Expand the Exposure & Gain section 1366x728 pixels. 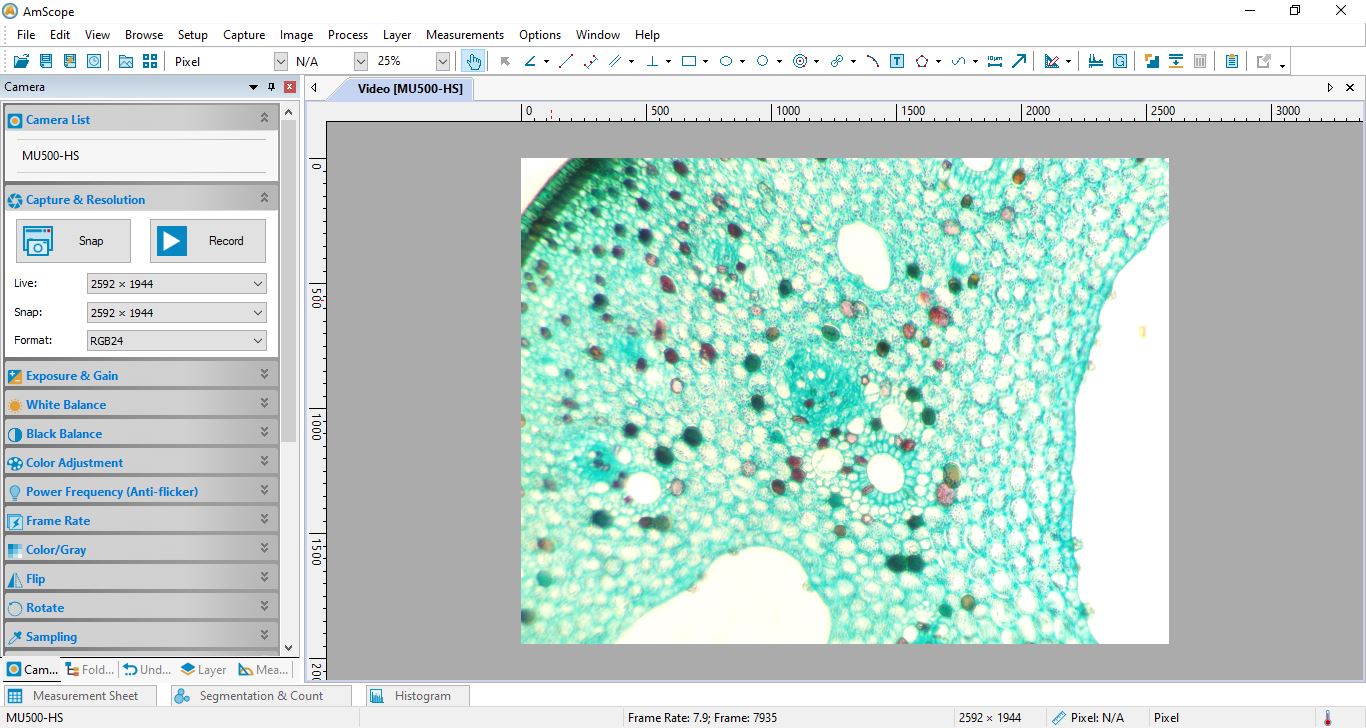[x=265, y=375]
